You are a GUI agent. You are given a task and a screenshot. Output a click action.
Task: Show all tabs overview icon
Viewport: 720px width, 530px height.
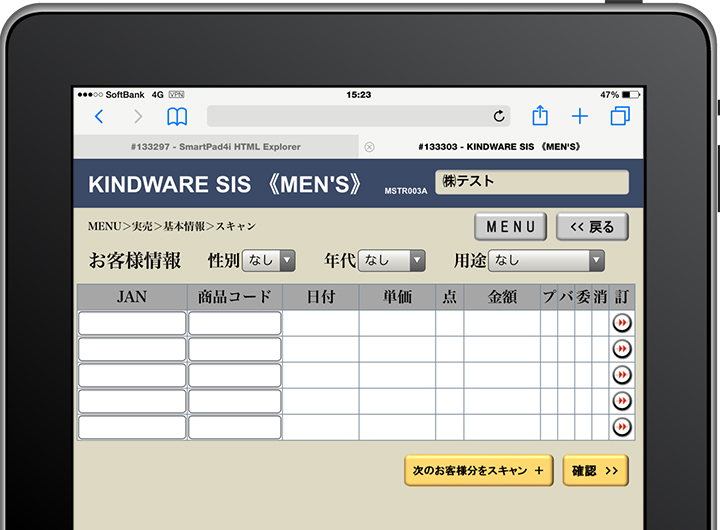click(620, 116)
